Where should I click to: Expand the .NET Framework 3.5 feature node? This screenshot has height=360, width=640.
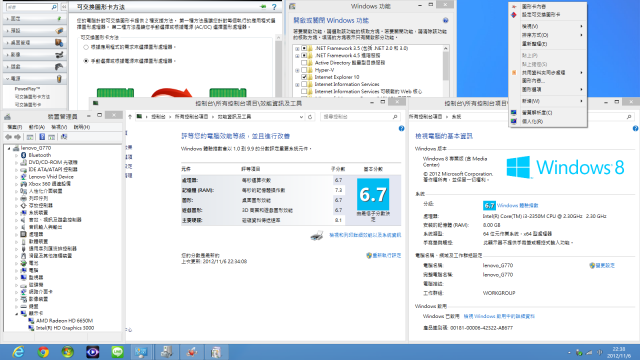(x=297, y=49)
